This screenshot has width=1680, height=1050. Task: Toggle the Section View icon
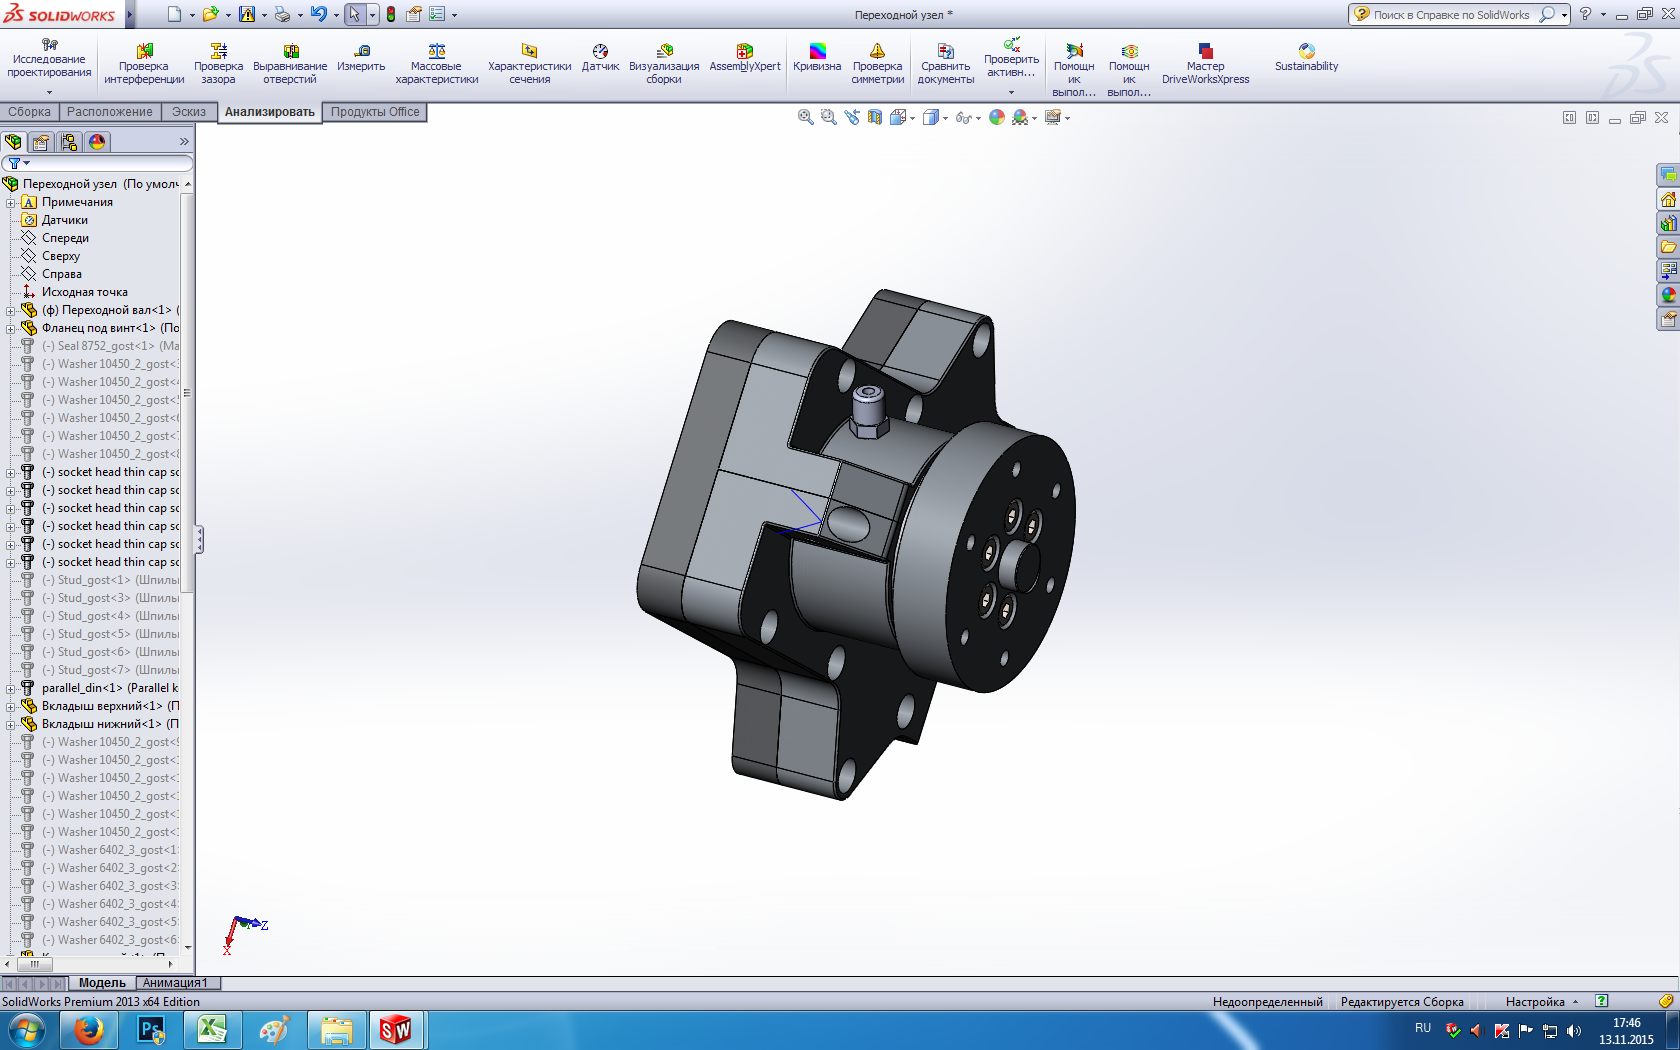tap(875, 118)
